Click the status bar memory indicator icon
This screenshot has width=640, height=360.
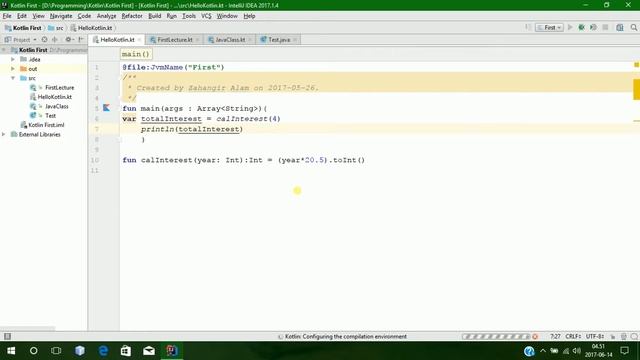point(634,336)
